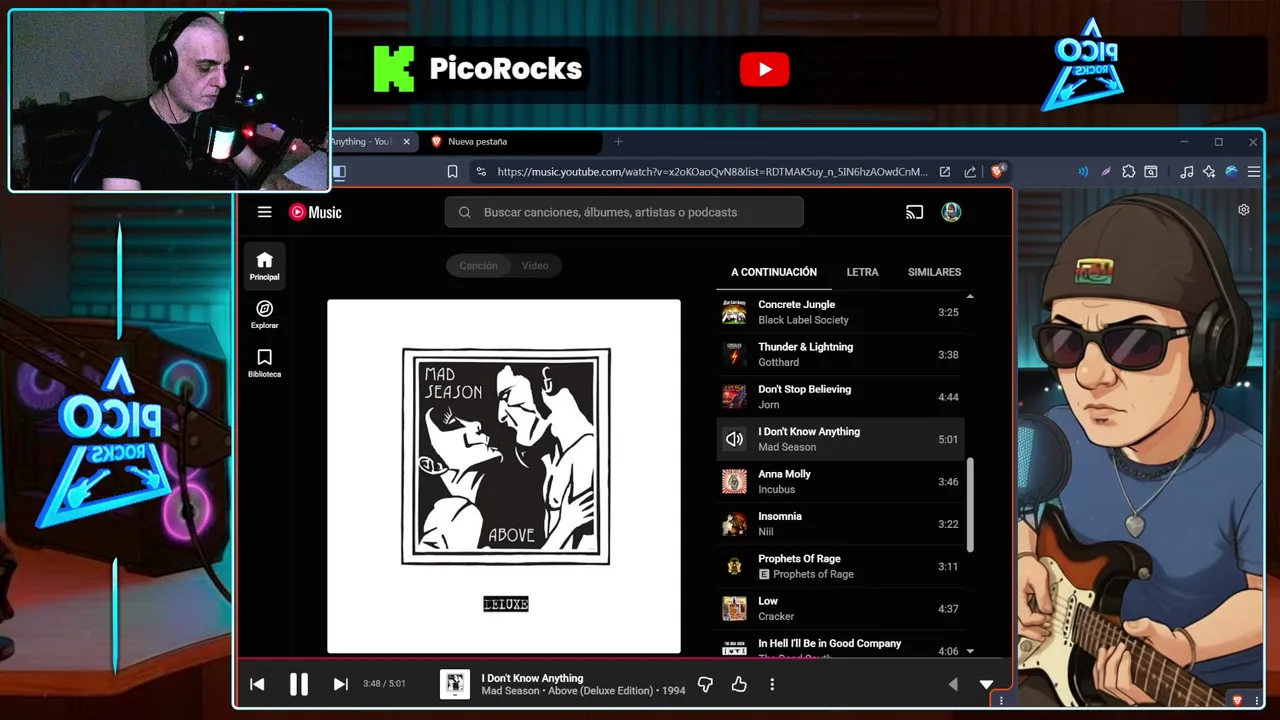
Task: Open site settings icon in address bar
Action: click(x=481, y=172)
